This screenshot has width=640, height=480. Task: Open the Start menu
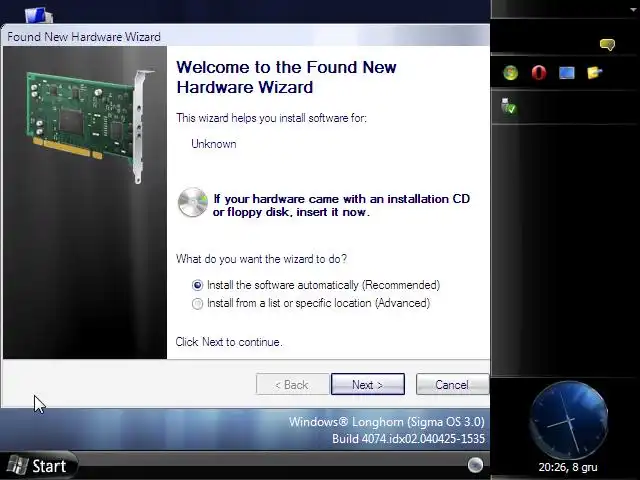coord(39,465)
